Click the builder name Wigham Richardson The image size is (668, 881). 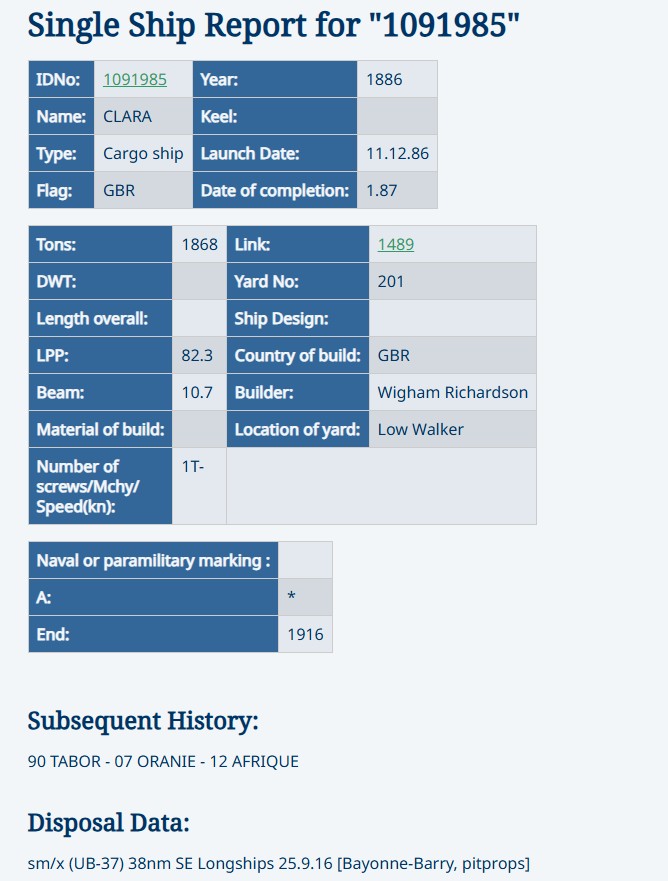(x=453, y=392)
